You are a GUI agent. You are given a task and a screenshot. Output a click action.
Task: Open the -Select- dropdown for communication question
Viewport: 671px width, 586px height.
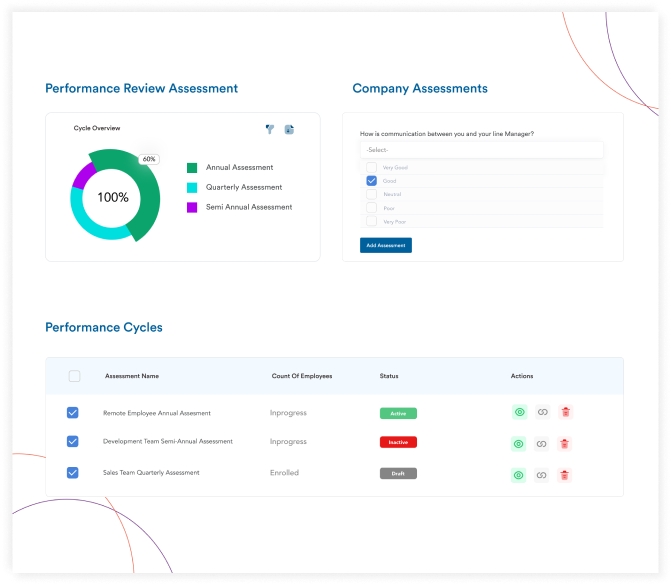(x=482, y=150)
